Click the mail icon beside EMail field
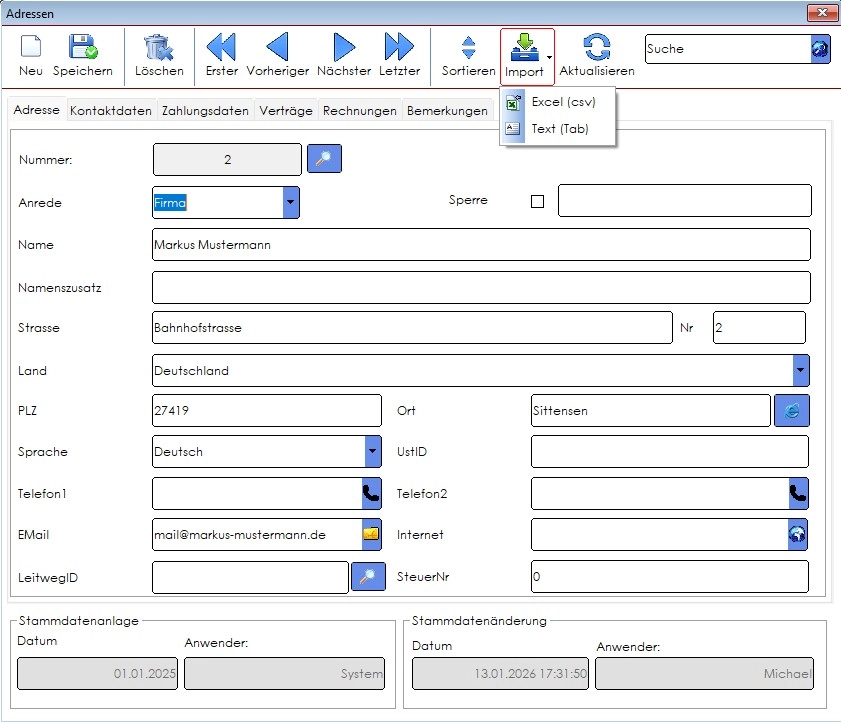 coord(371,534)
